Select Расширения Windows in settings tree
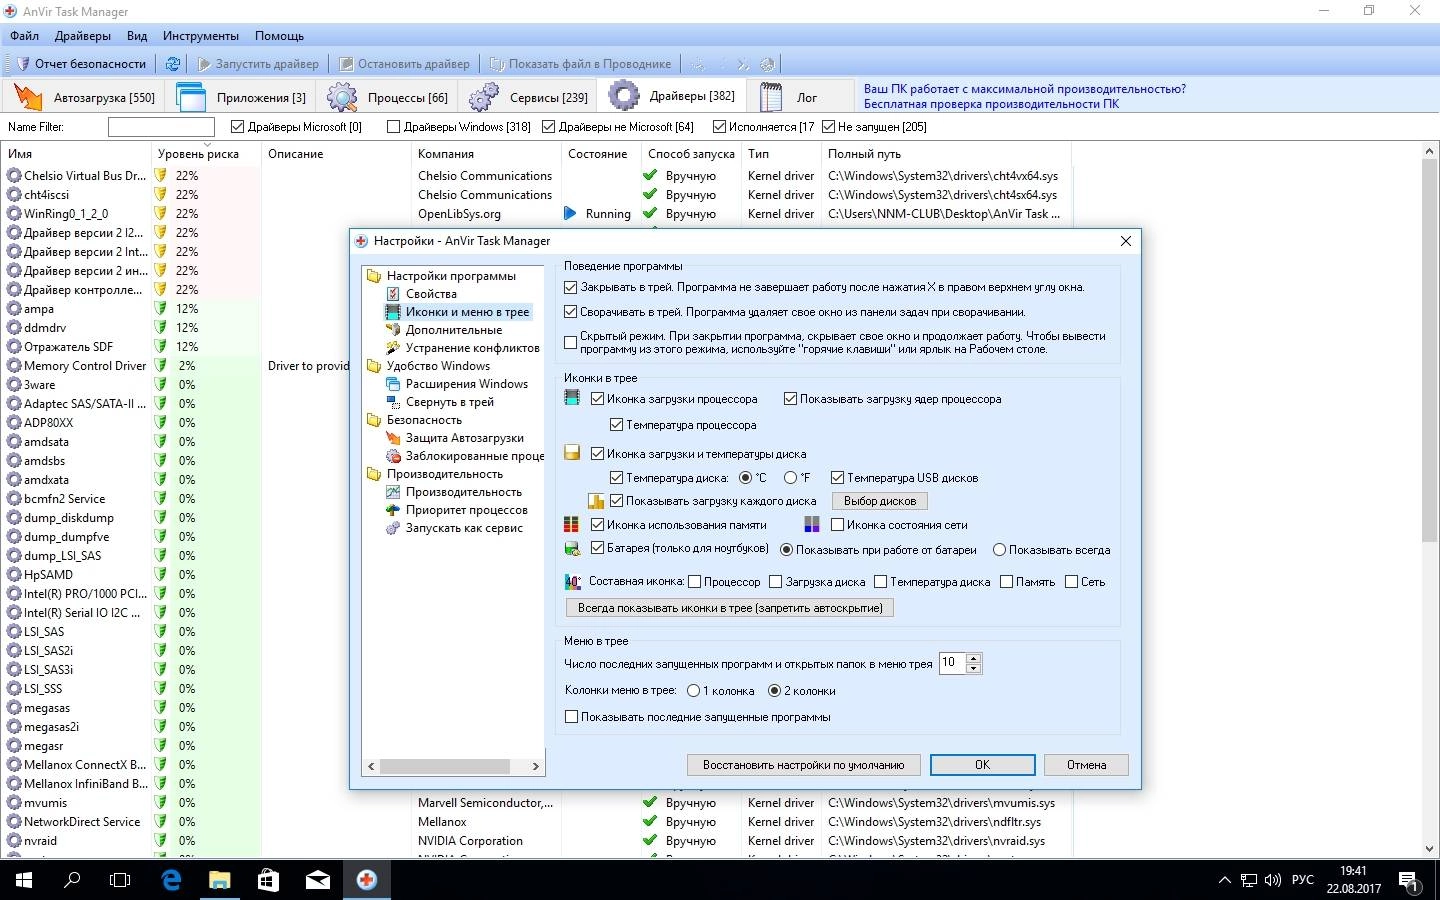This screenshot has height=900, width=1440. (x=466, y=384)
